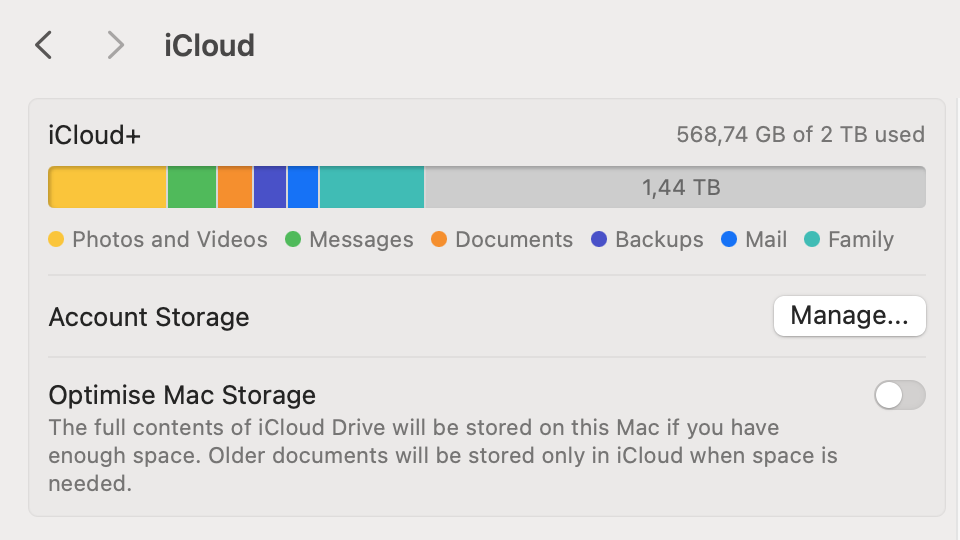Click the teal Family legend dot
Image resolution: width=960 pixels, height=540 pixels.
(x=812, y=240)
